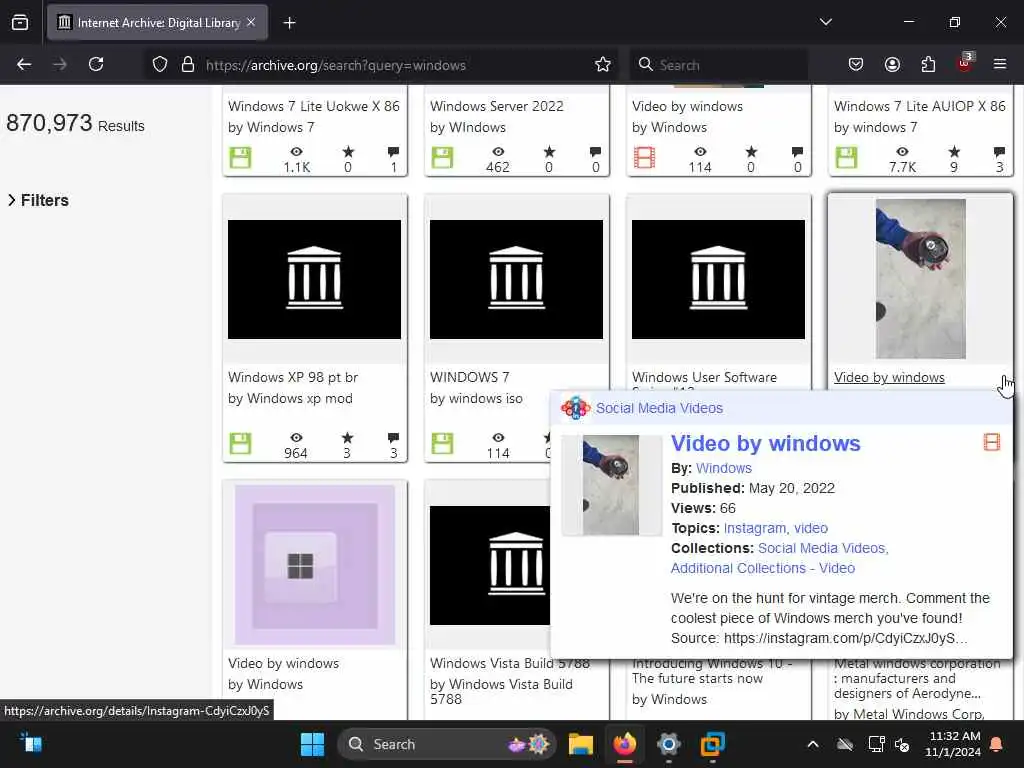Open the Settings gear taskbar icon

pyautogui.click(x=669, y=744)
